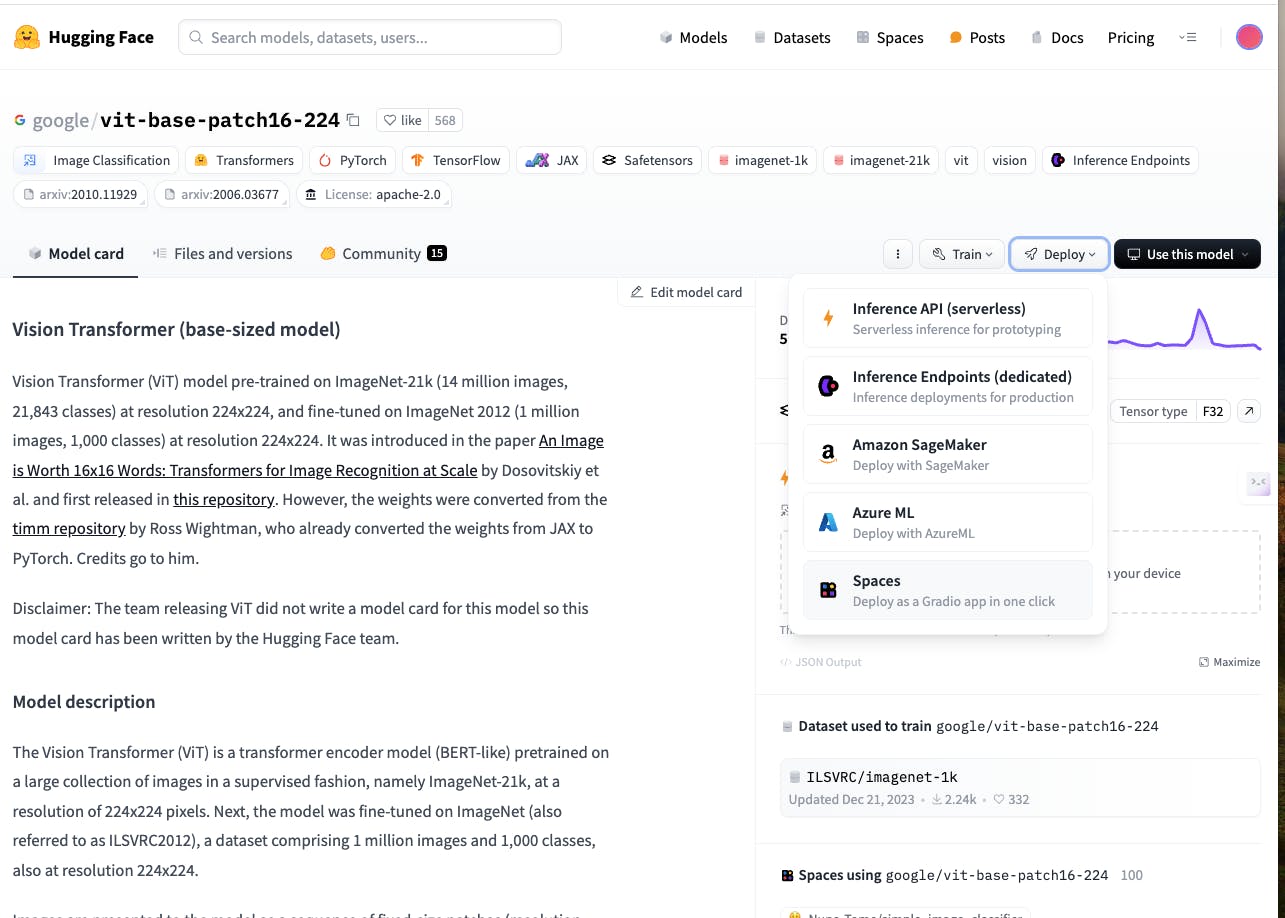The height and width of the screenshot is (918, 1285).
Task: Click the Image Classification tag
Action: 97,160
